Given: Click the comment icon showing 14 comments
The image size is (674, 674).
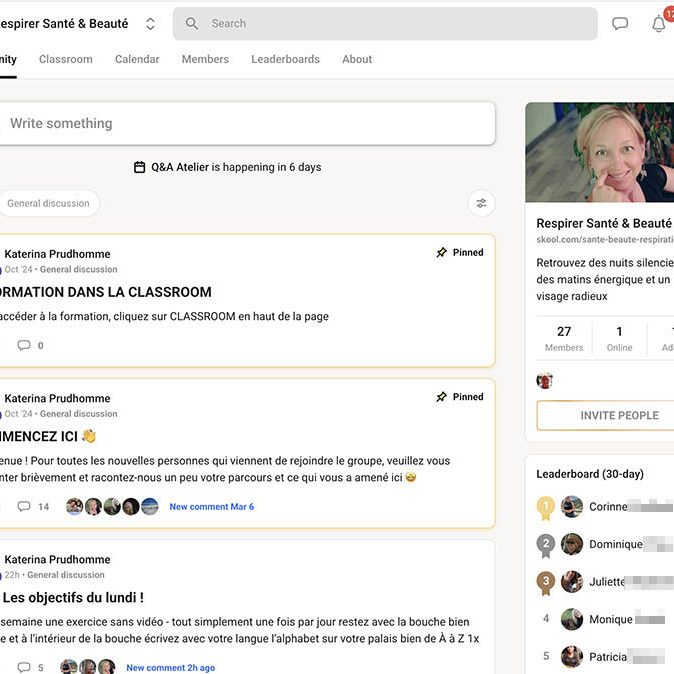Looking at the screenshot, I should (24, 507).
